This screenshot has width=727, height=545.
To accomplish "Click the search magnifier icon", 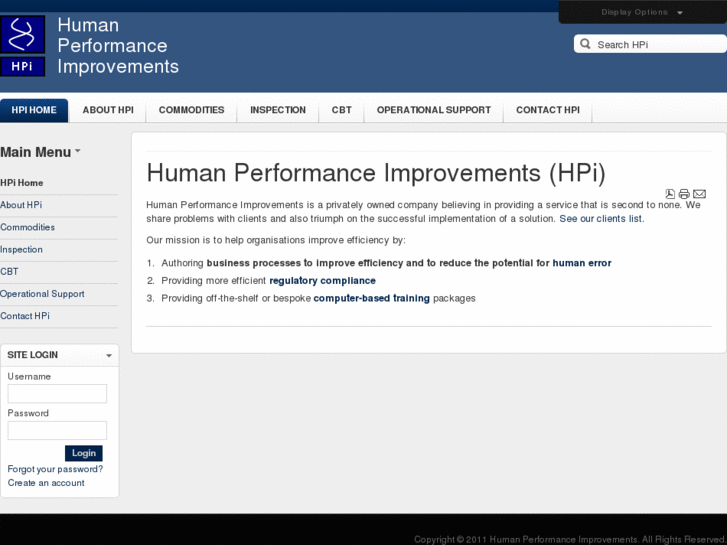I will [x=585, y=44].
